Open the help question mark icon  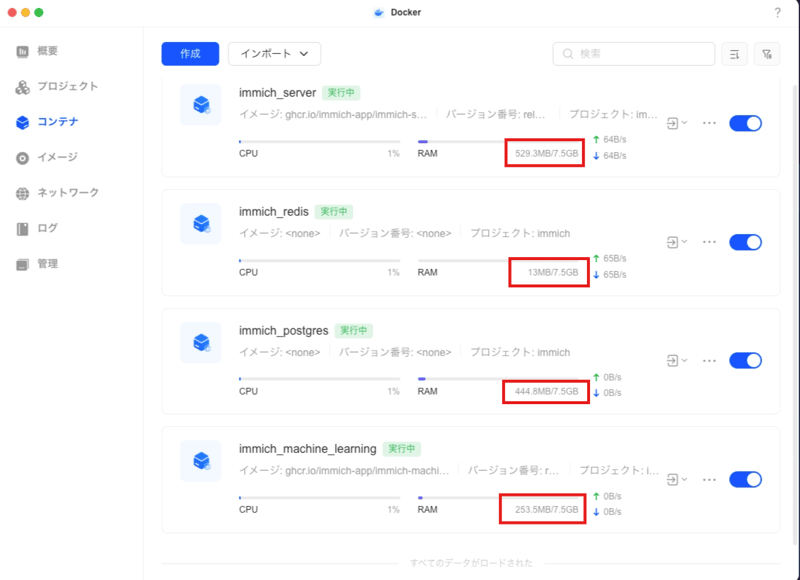pyautogui.click(x=777, y=13)
